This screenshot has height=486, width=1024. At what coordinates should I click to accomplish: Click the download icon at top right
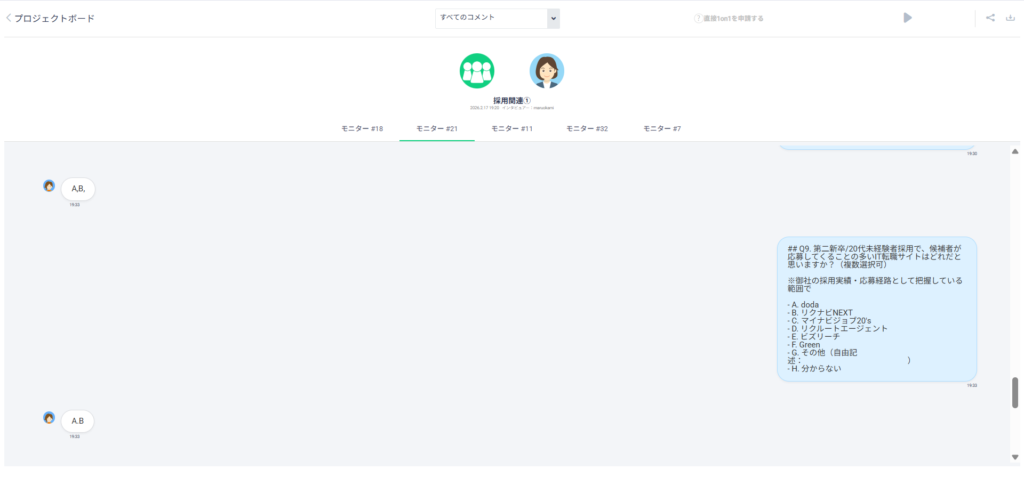[1010, 18]
